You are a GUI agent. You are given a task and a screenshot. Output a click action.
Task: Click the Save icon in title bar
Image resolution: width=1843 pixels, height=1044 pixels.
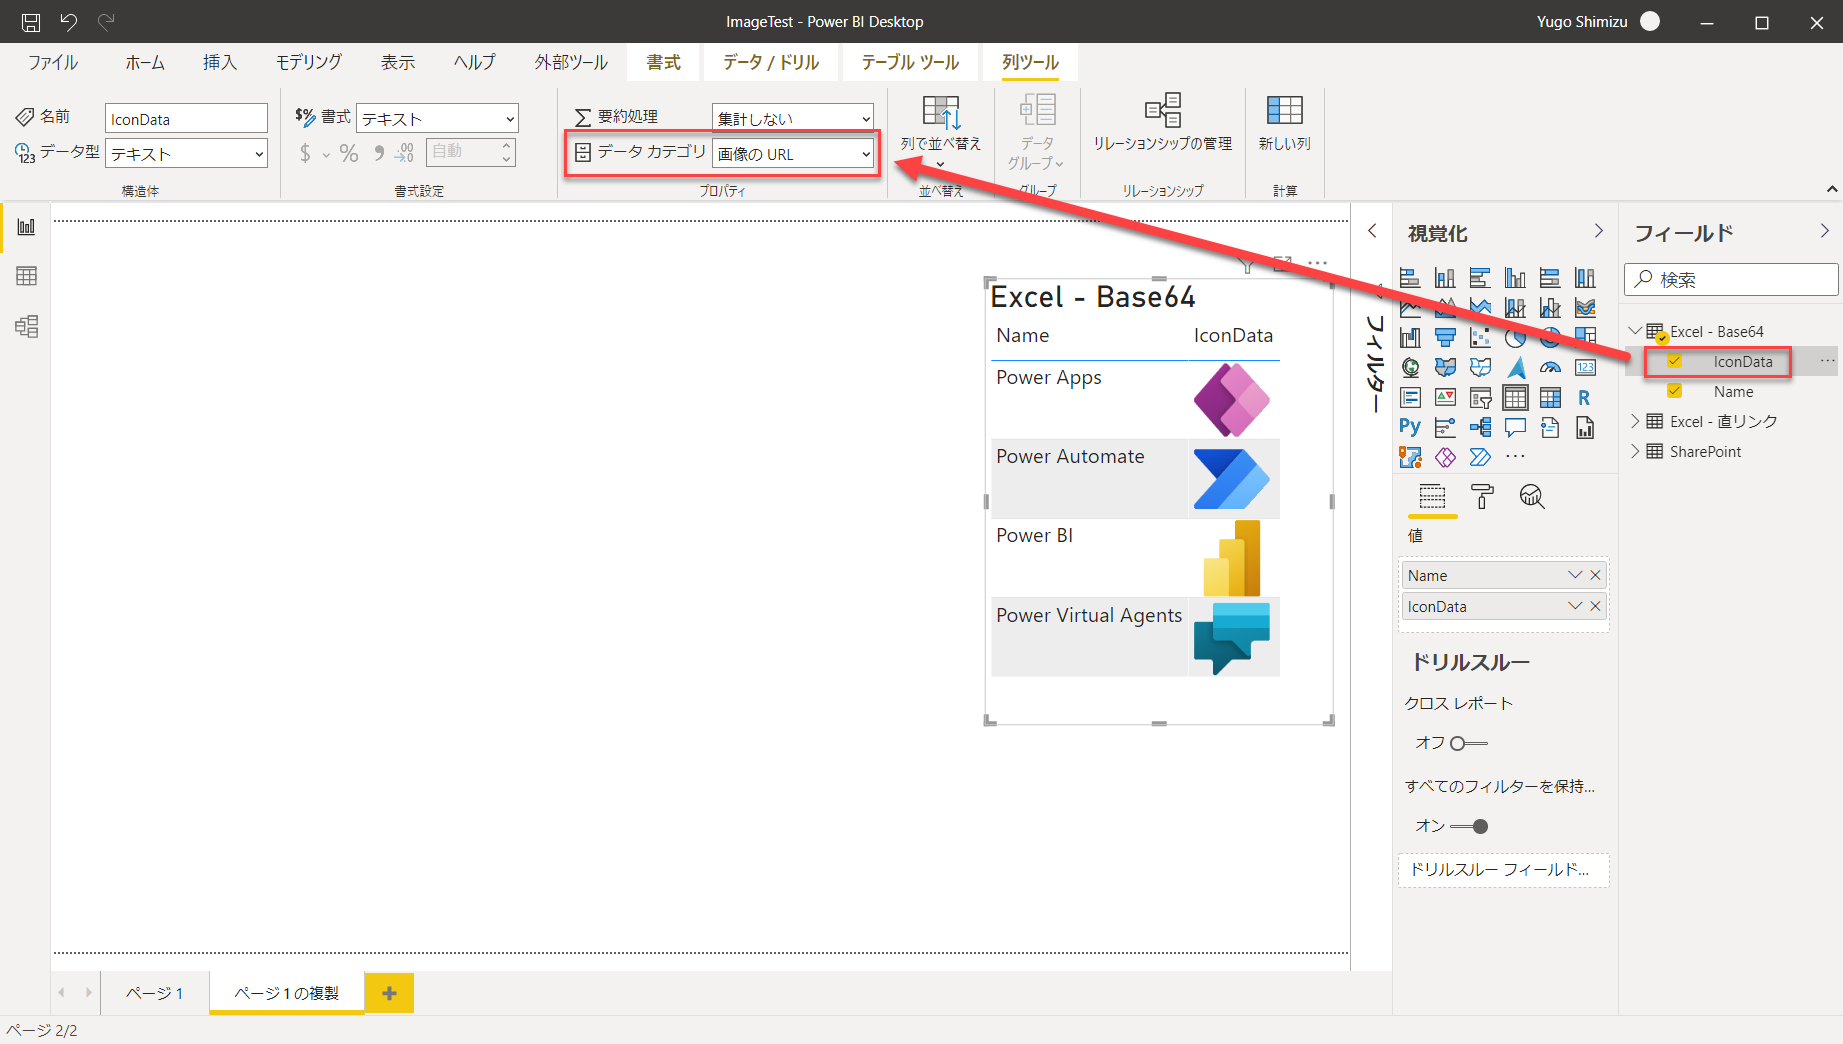[31, 21]
